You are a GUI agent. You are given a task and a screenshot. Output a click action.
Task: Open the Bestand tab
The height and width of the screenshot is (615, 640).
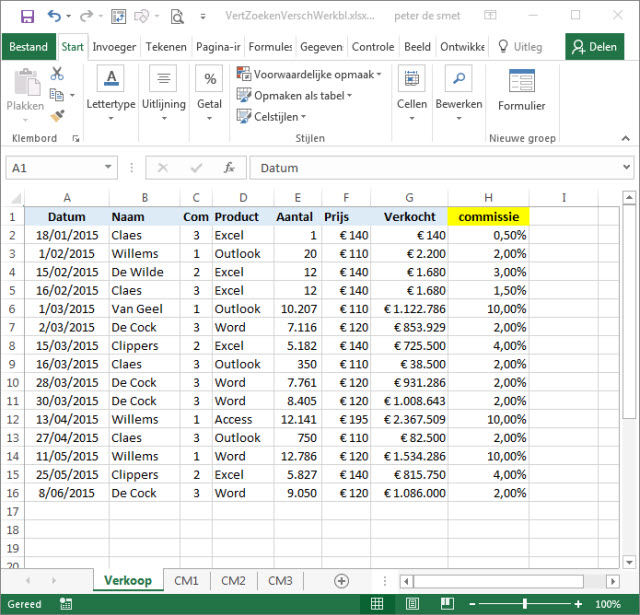tap(29, 47)
